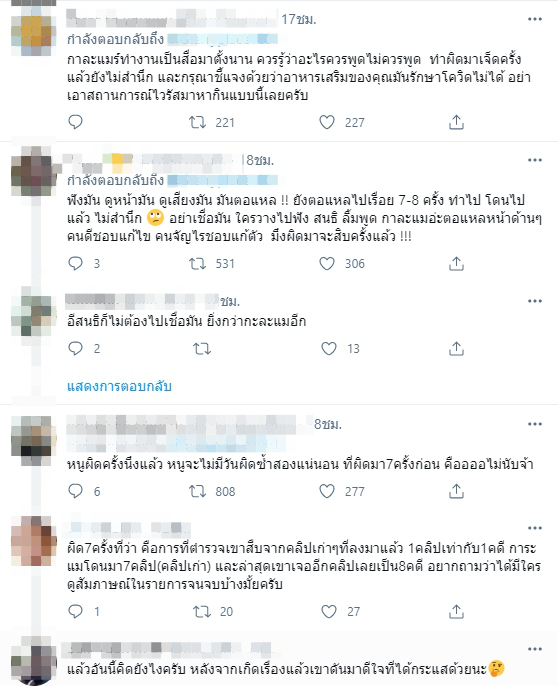The image size is (558, 686).
Task: Open more options on tweet with 808 retweets
Action: [x=535, y=424]
